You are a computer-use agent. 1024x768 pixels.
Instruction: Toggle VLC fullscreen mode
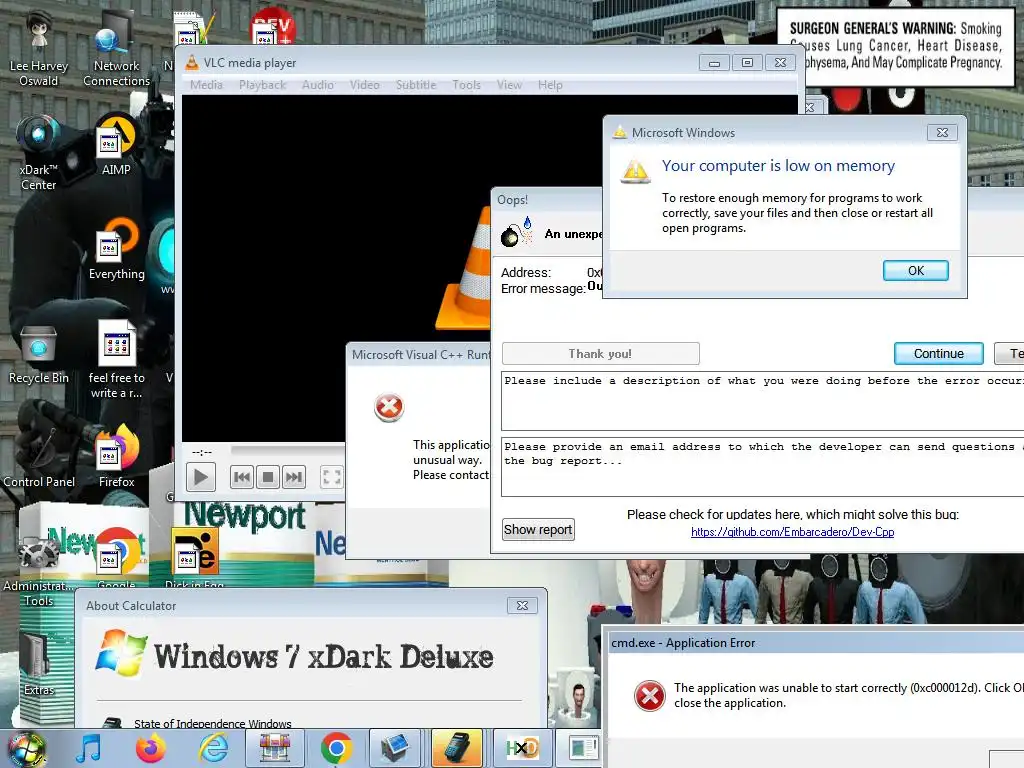332,477
